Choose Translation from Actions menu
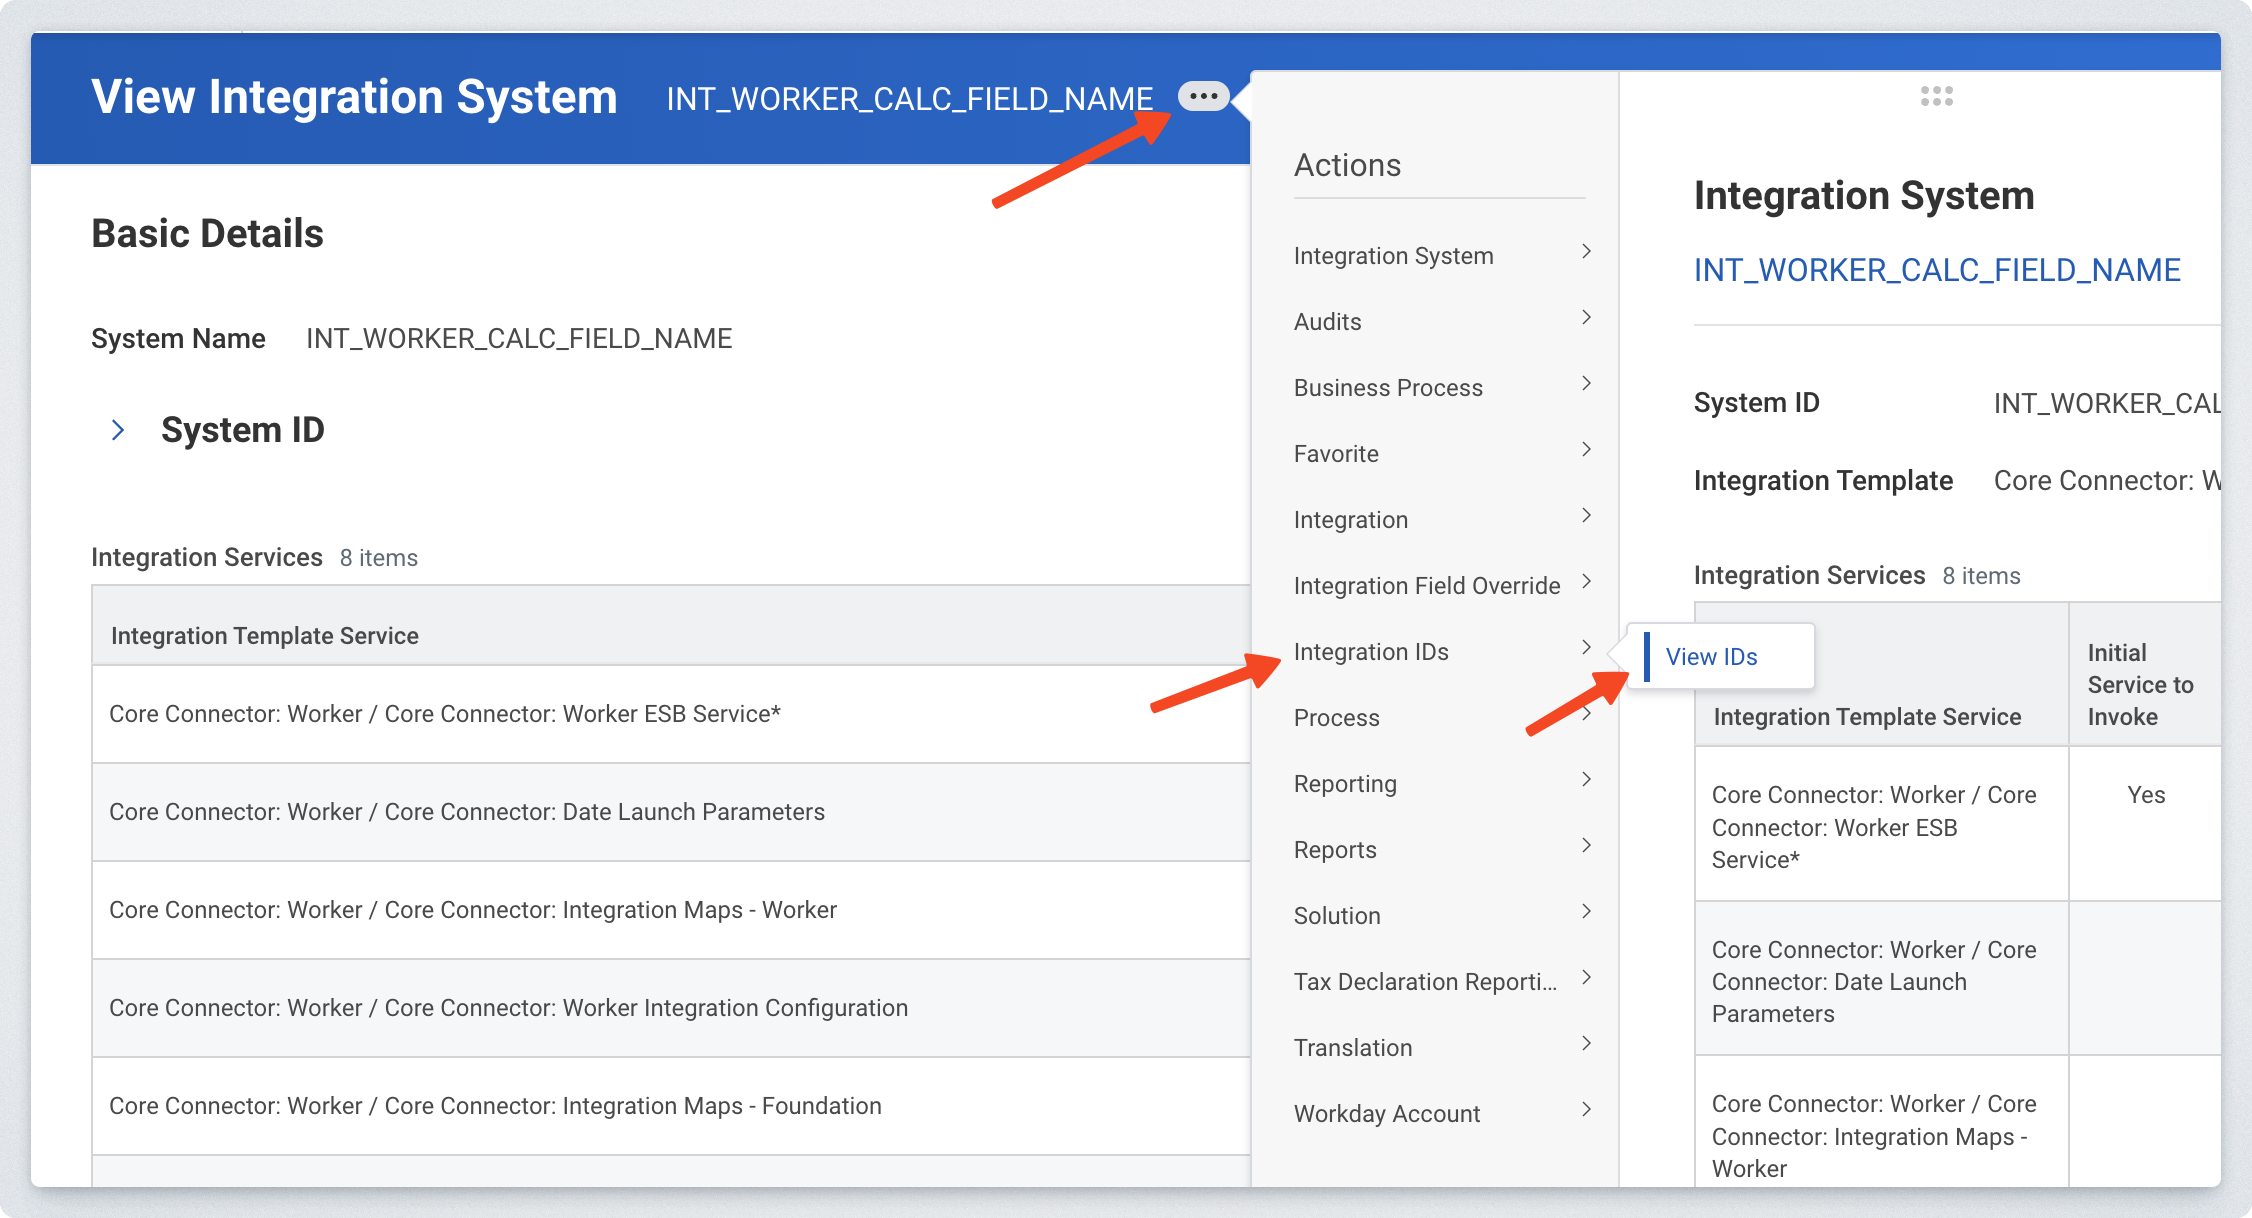The width and height of the screenshot is (2252, 1218). coord(1353,1048)
